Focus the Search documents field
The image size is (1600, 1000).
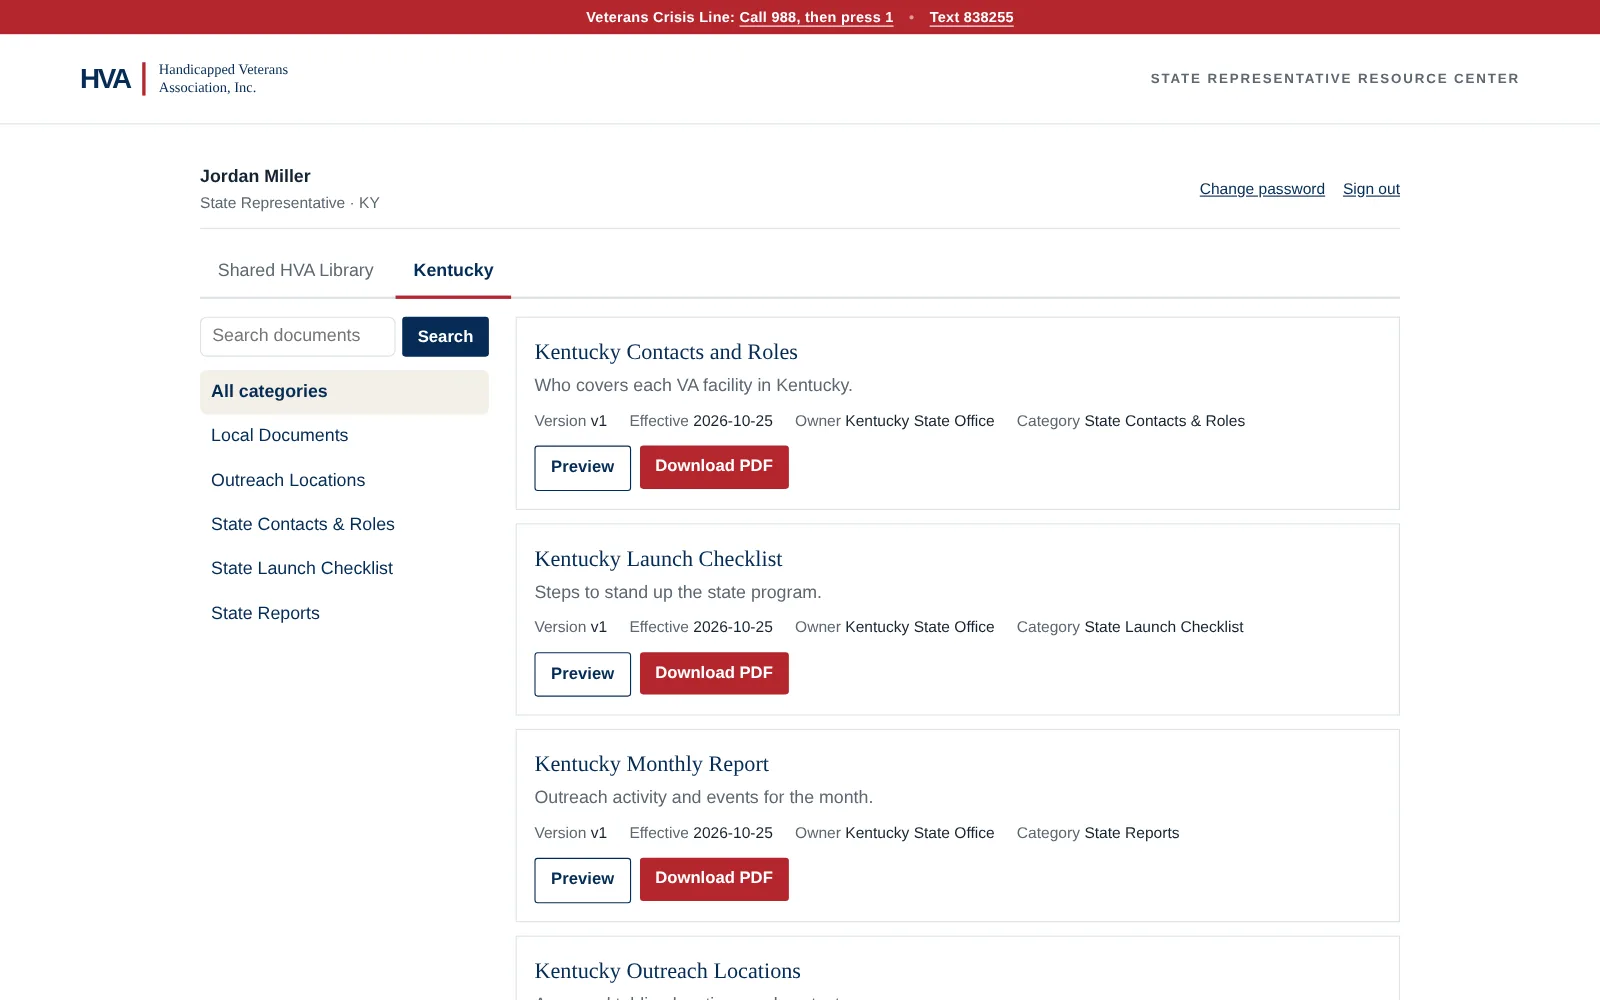pyautogui.click(x=297, y=336)
